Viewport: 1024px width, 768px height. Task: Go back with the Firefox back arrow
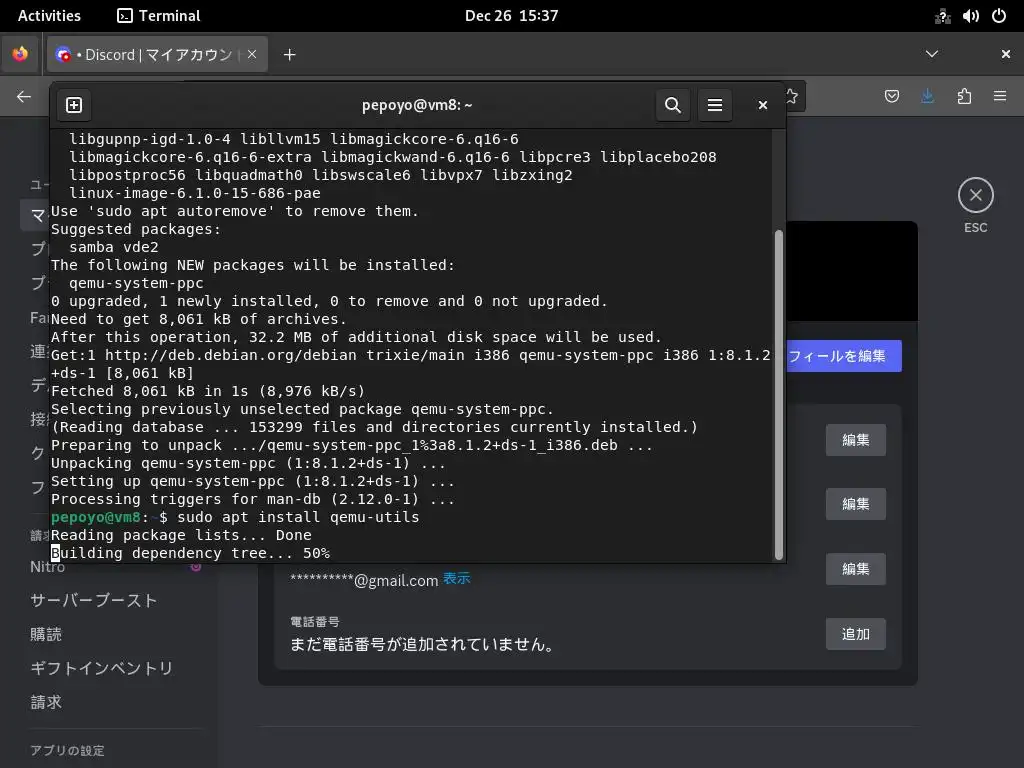coord(24,97)
